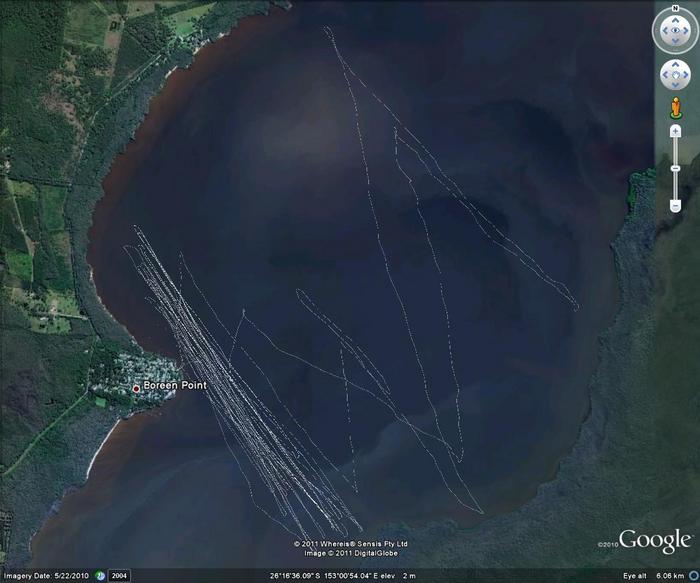Pan left with the move joystick arrow

click(x=664, y=75)
